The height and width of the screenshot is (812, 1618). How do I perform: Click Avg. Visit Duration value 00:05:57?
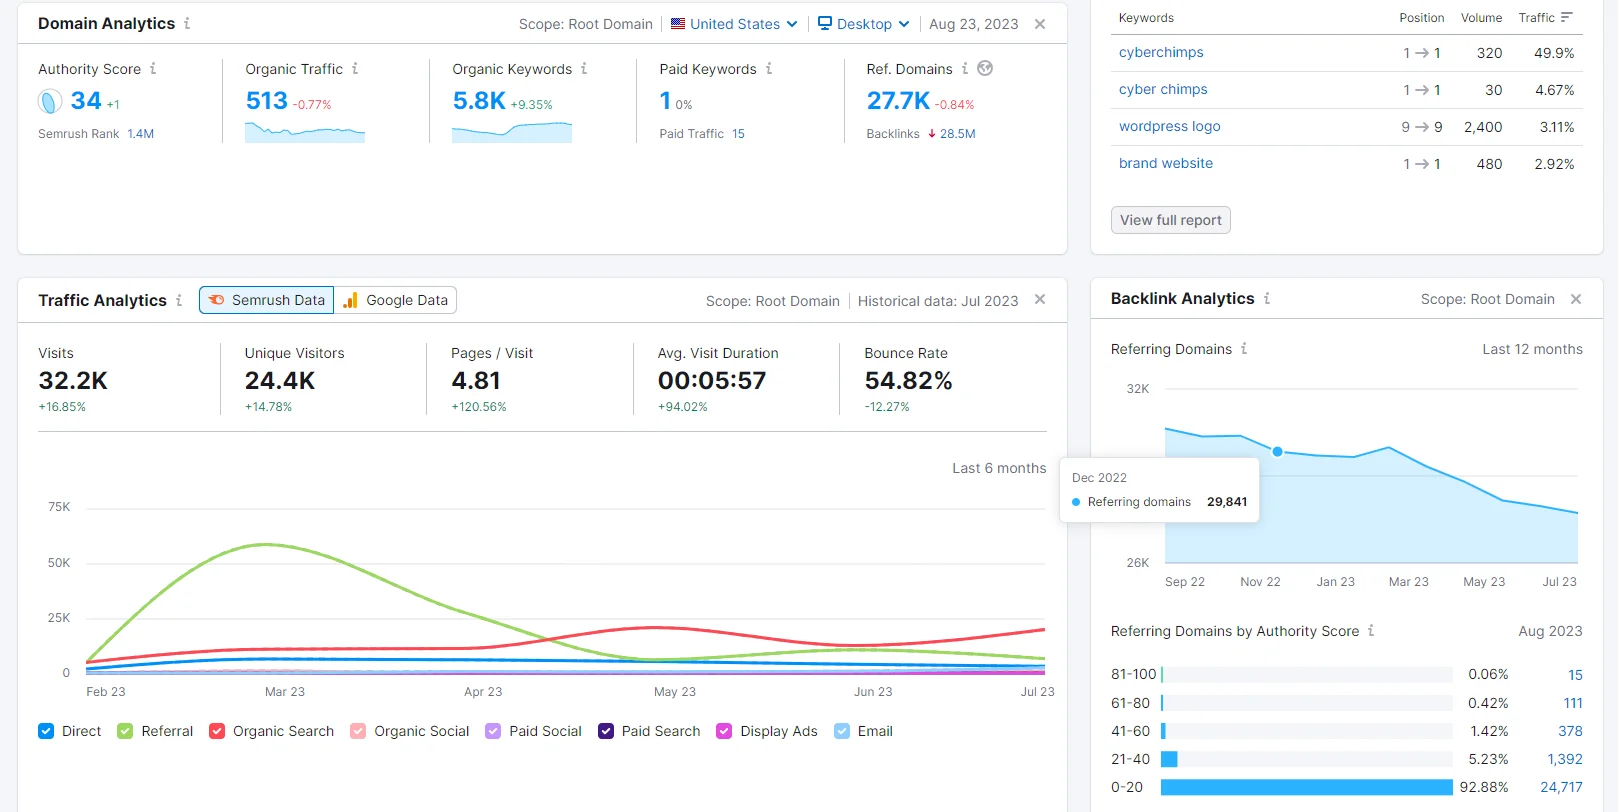coord(712,381)
